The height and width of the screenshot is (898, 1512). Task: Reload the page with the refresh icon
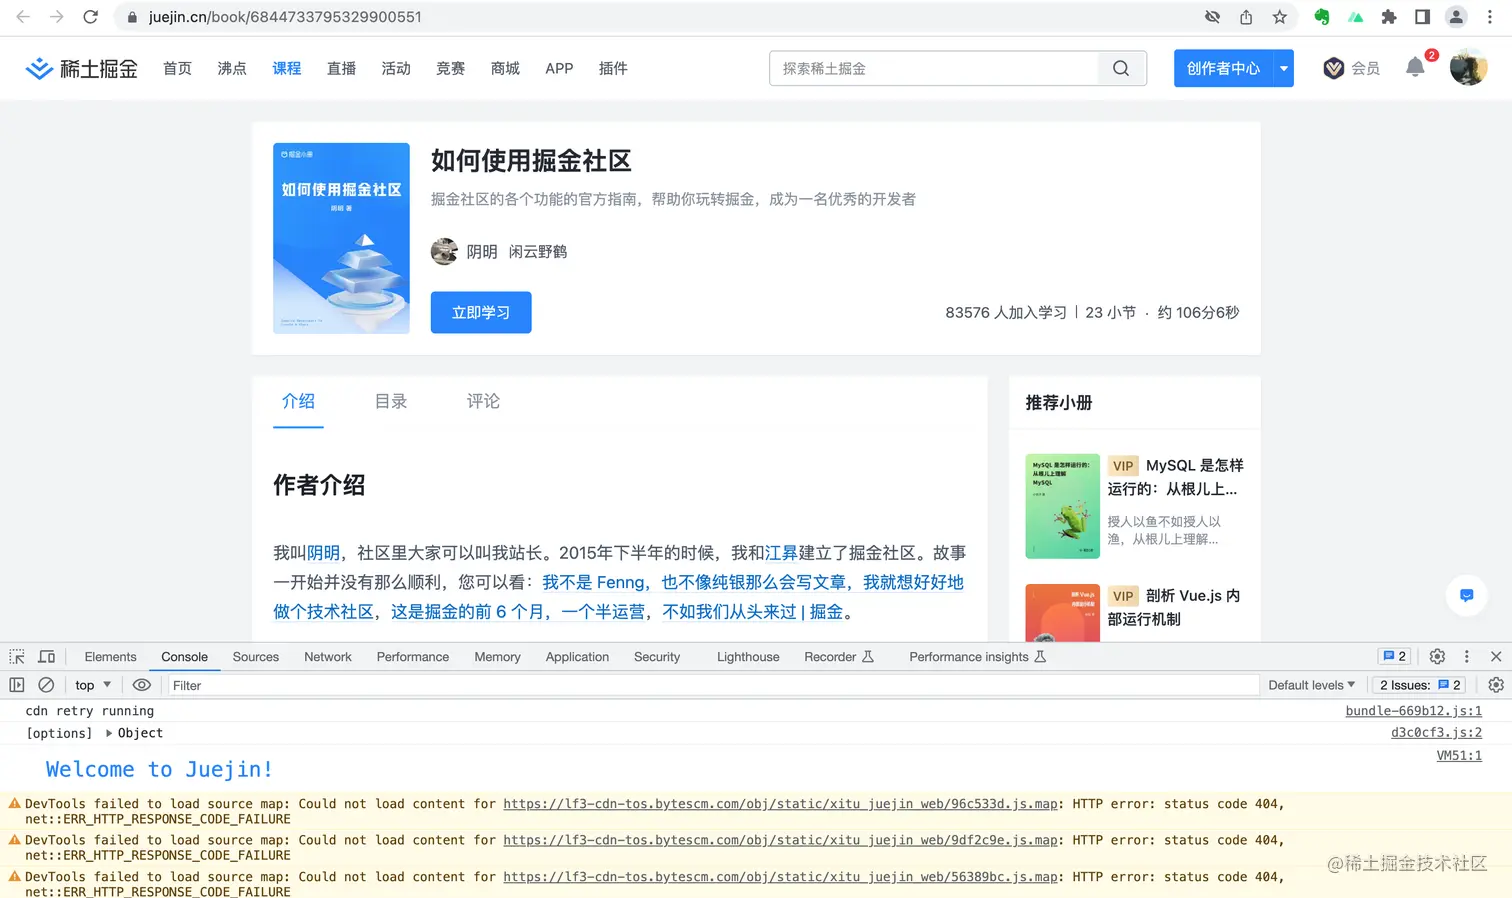coord(90,17)
